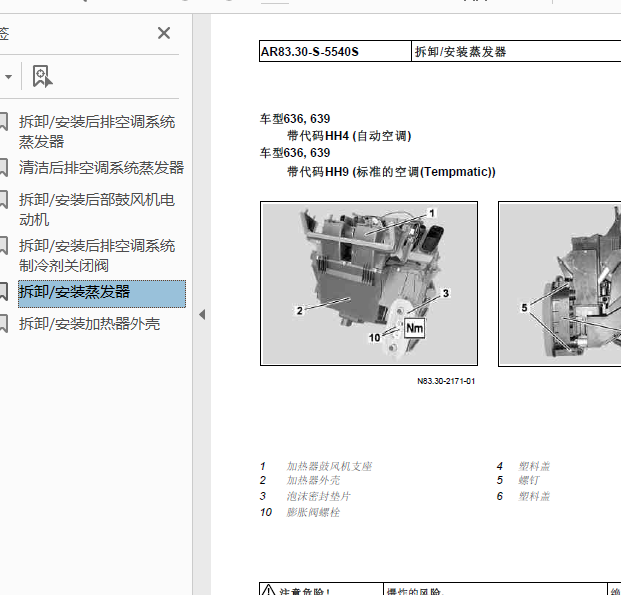Image resolution: width=621 pixels, height=595 pixels.
Task: Click the warning triangle icon at the bottom
Action: [268, 590]
